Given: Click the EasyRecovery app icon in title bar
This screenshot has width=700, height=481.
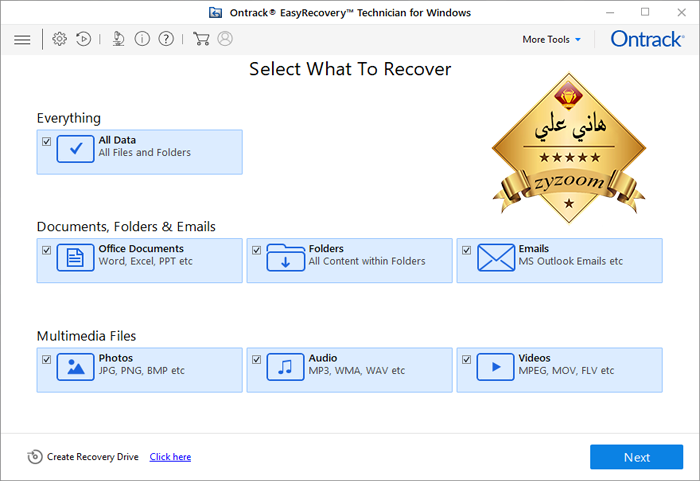Looking at the screenshot, I should (x=216, y=13).
